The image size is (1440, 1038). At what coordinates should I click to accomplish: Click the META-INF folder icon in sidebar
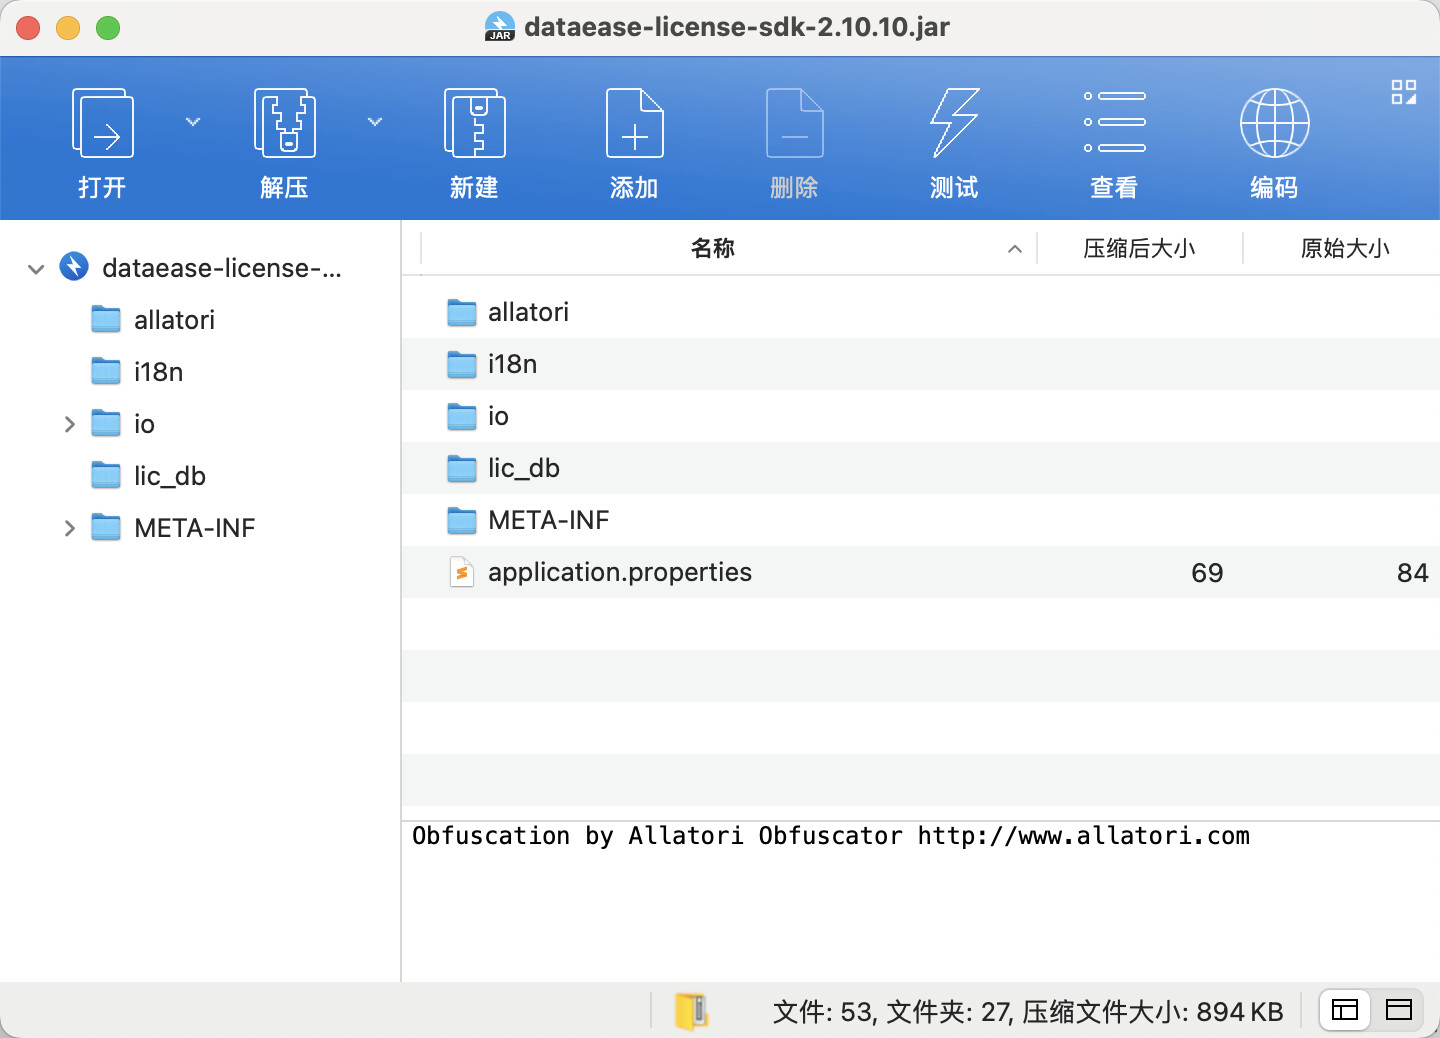click(x=106, y=527)
